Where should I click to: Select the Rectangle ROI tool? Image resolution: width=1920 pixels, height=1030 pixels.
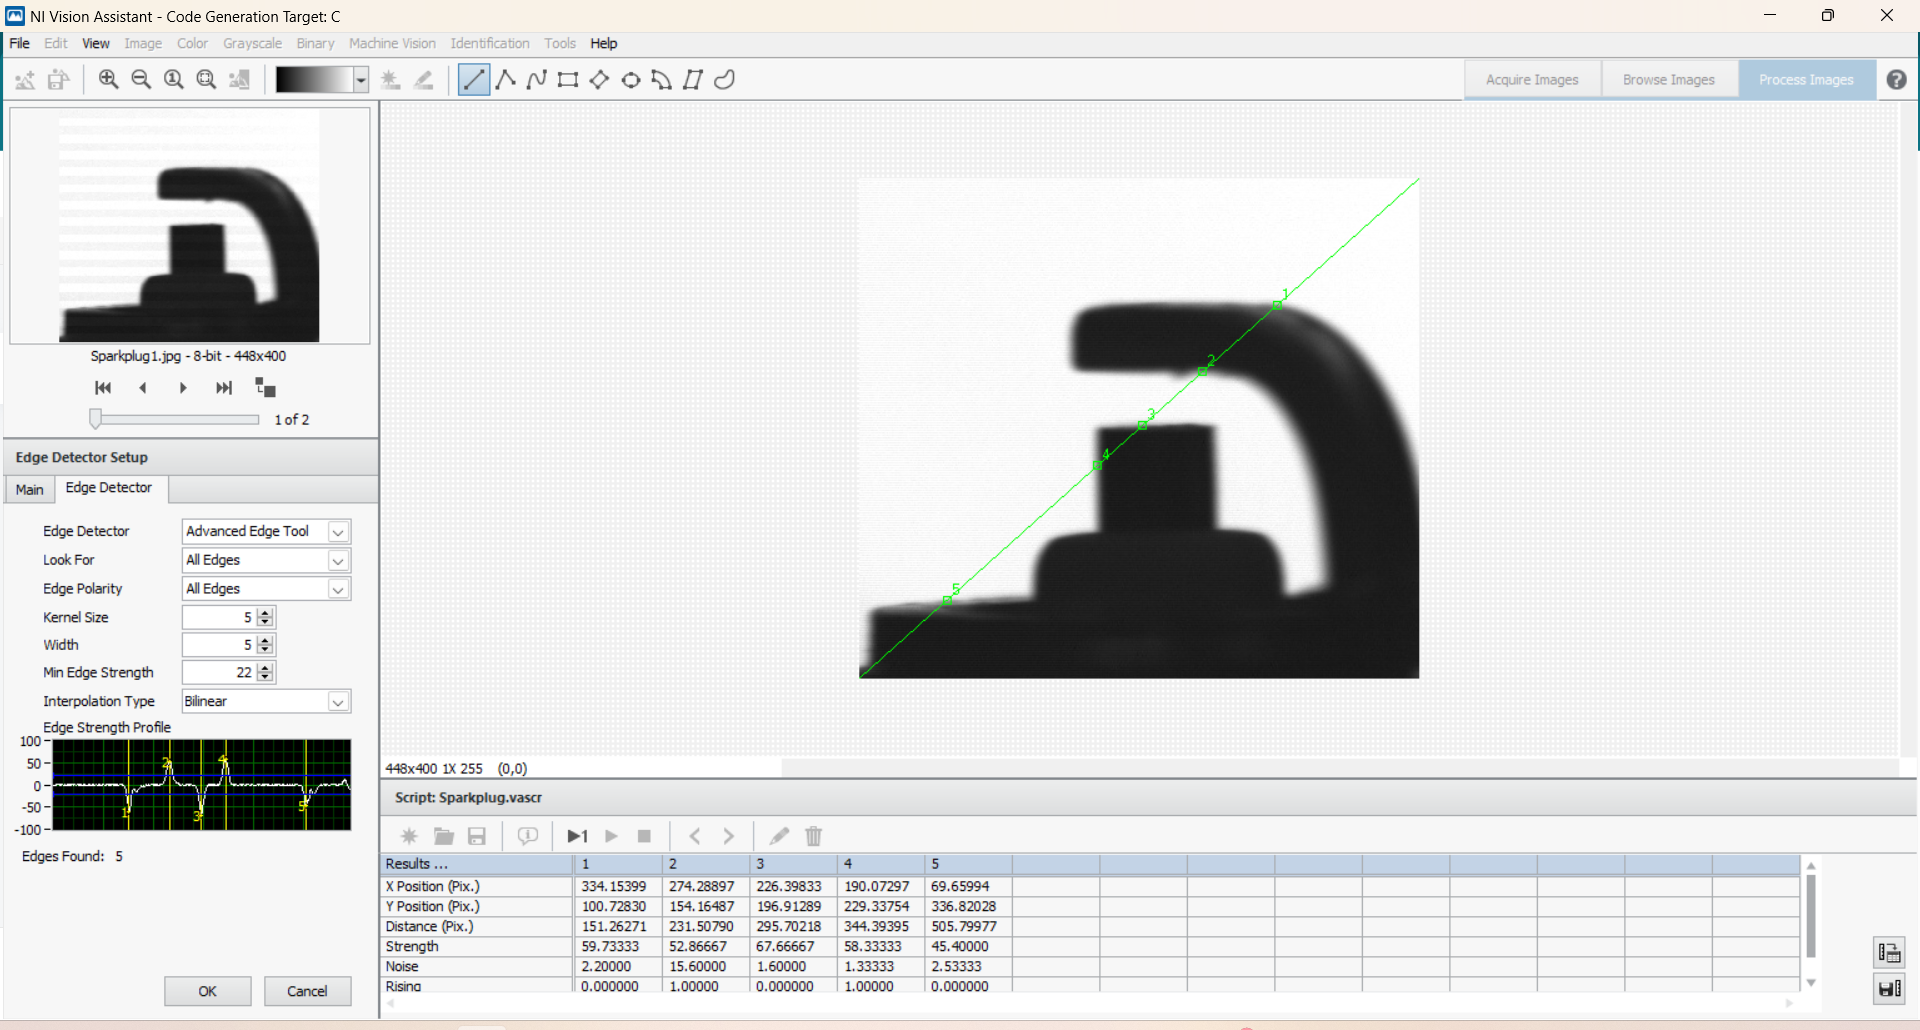coord(568,79)
